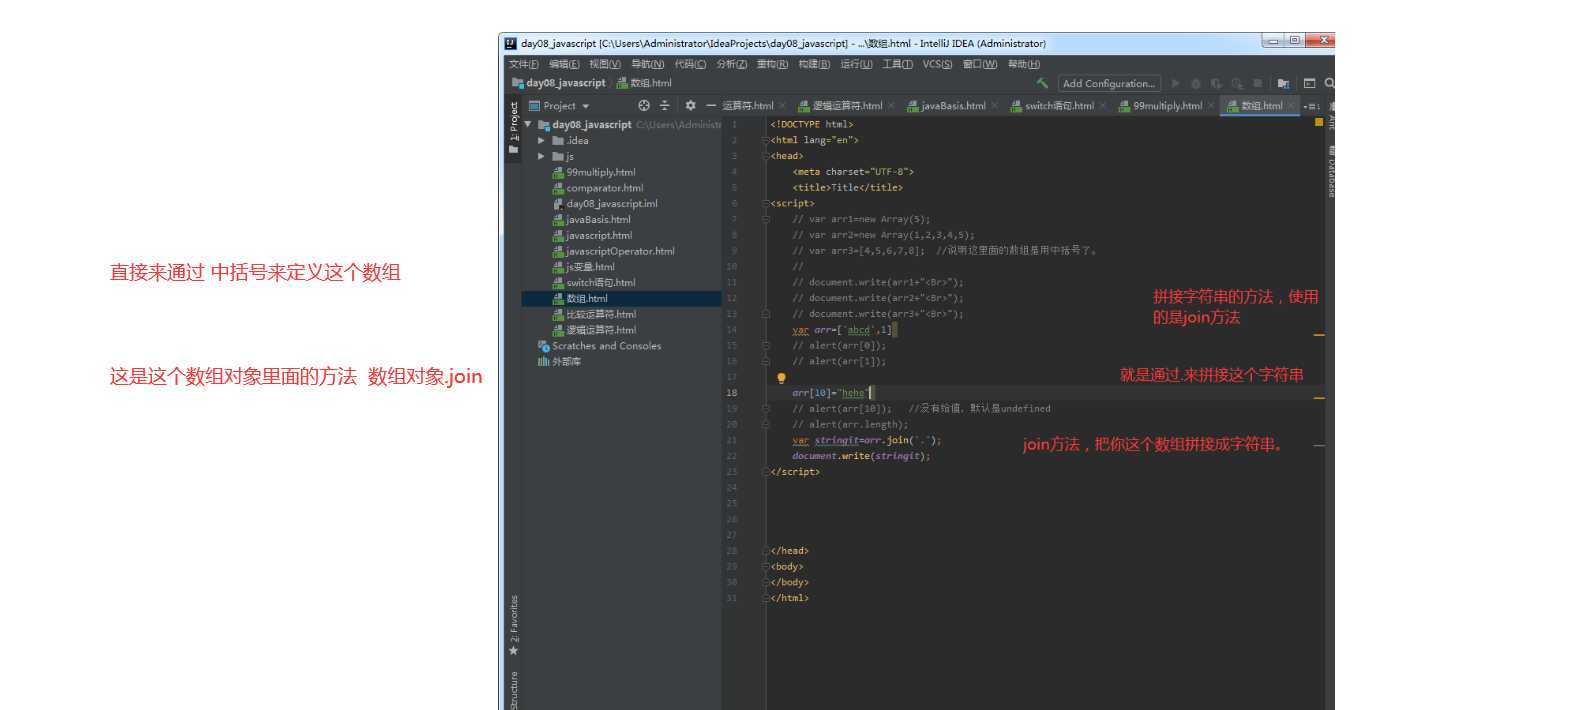Open the 工具(T) menu
Image resolution: width=1571 pixels, height=710 pixels.
point(897,63)
